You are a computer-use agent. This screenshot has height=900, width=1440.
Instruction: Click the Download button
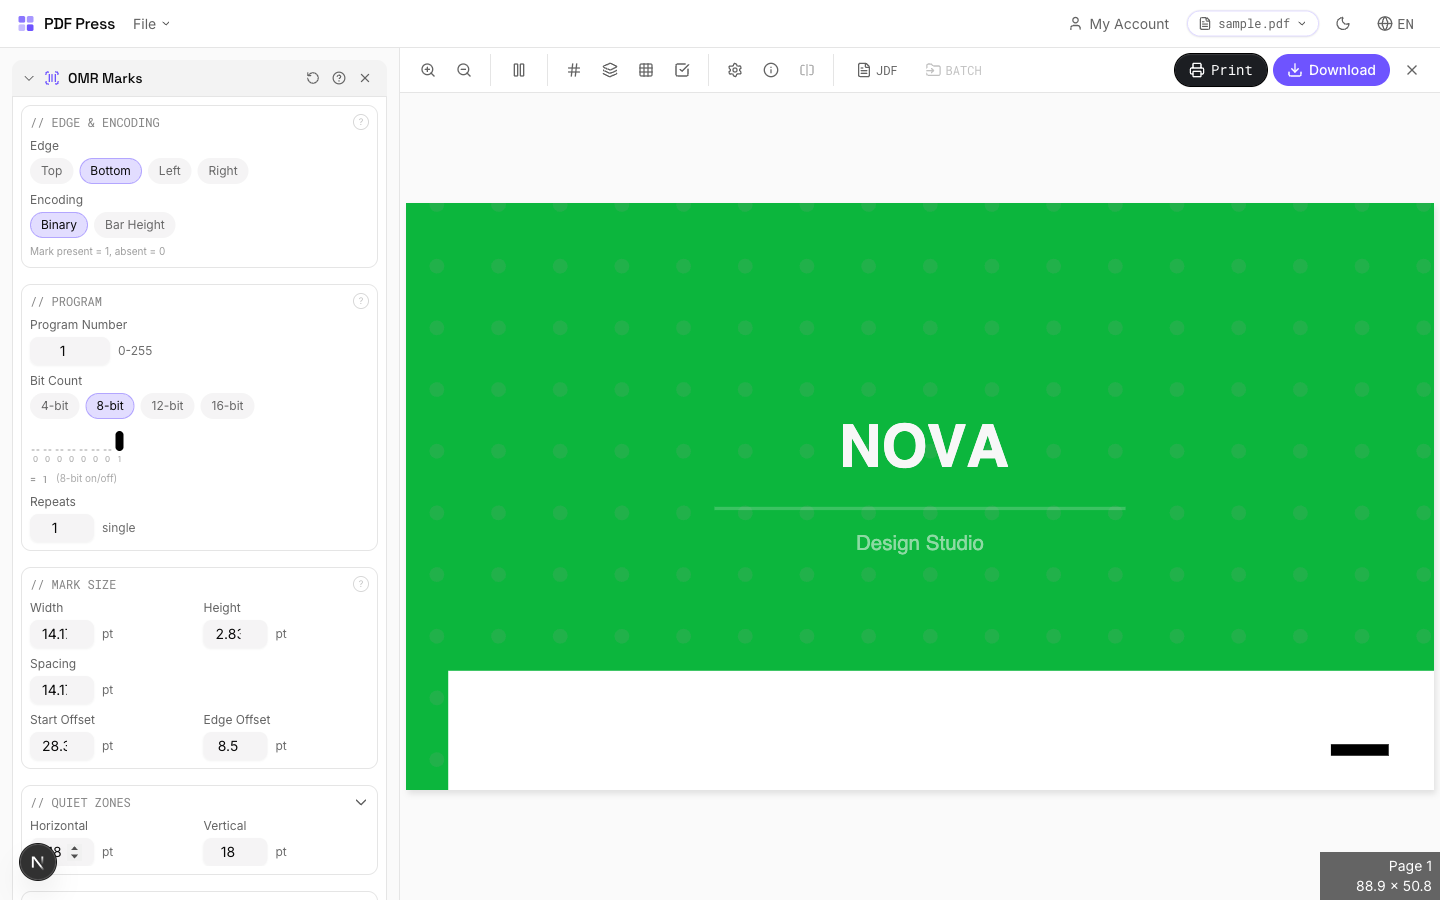(1331, 70)
